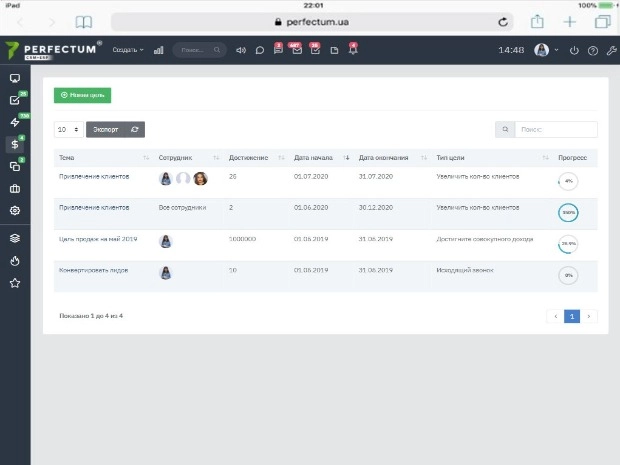Viewport: 620px width, 465px height.
Task: Open the lightning bolt leads icon in sidebar
Action: tap(15, 122)
